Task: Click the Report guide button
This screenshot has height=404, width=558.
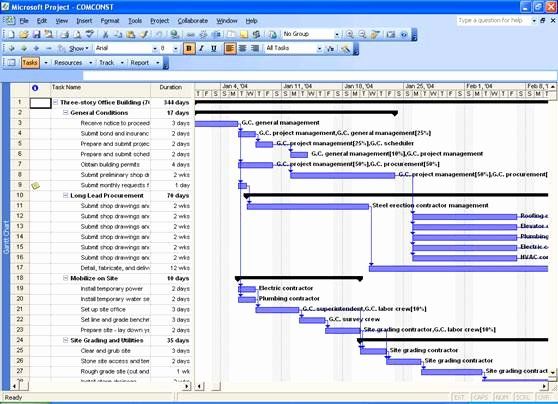Action: point(140,63)
